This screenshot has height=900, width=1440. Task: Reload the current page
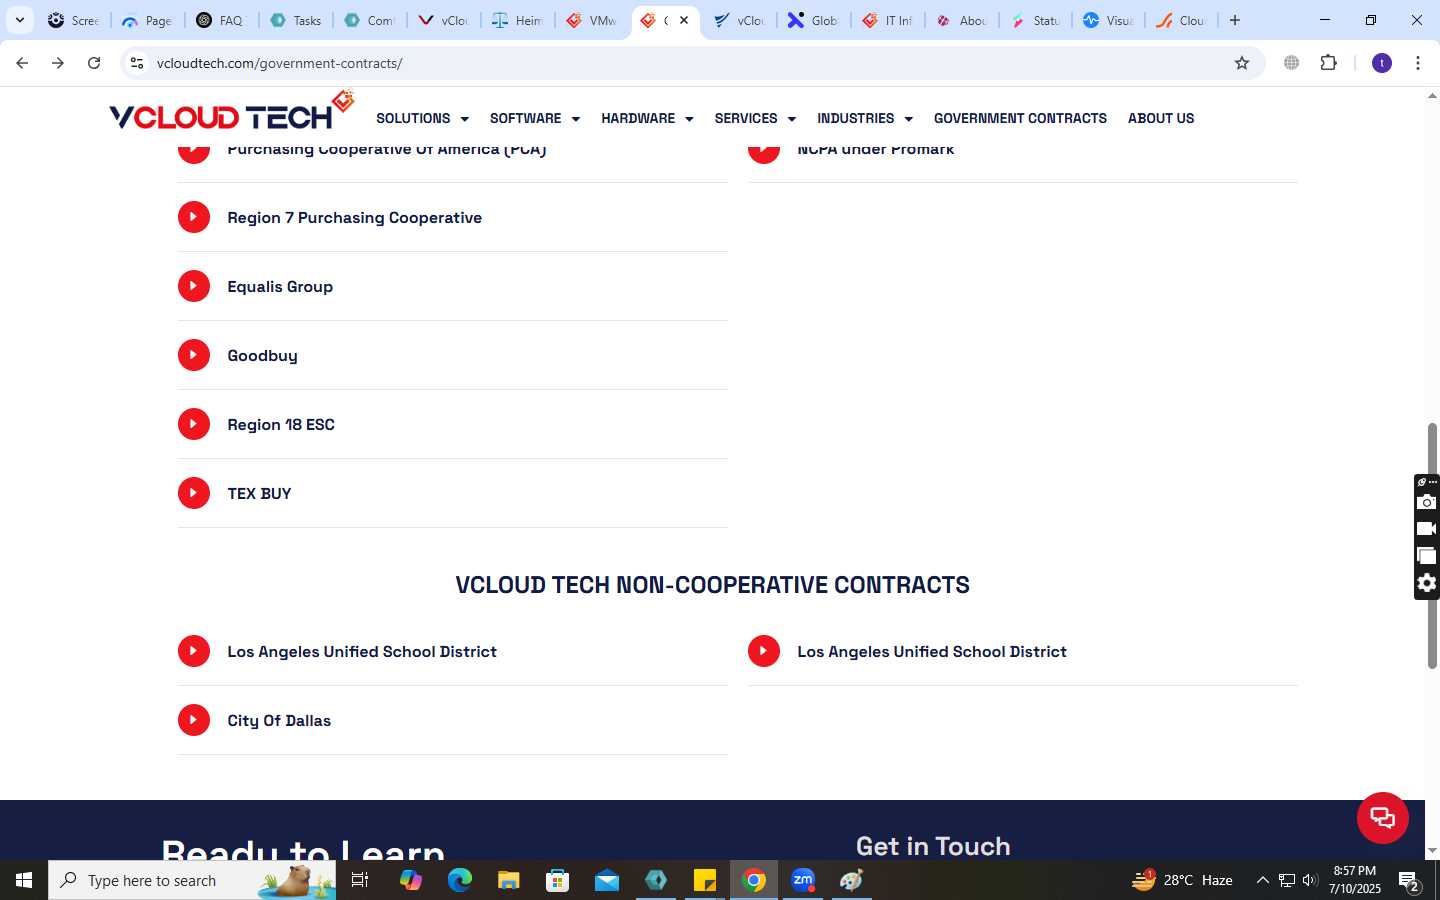pos(94,63)
